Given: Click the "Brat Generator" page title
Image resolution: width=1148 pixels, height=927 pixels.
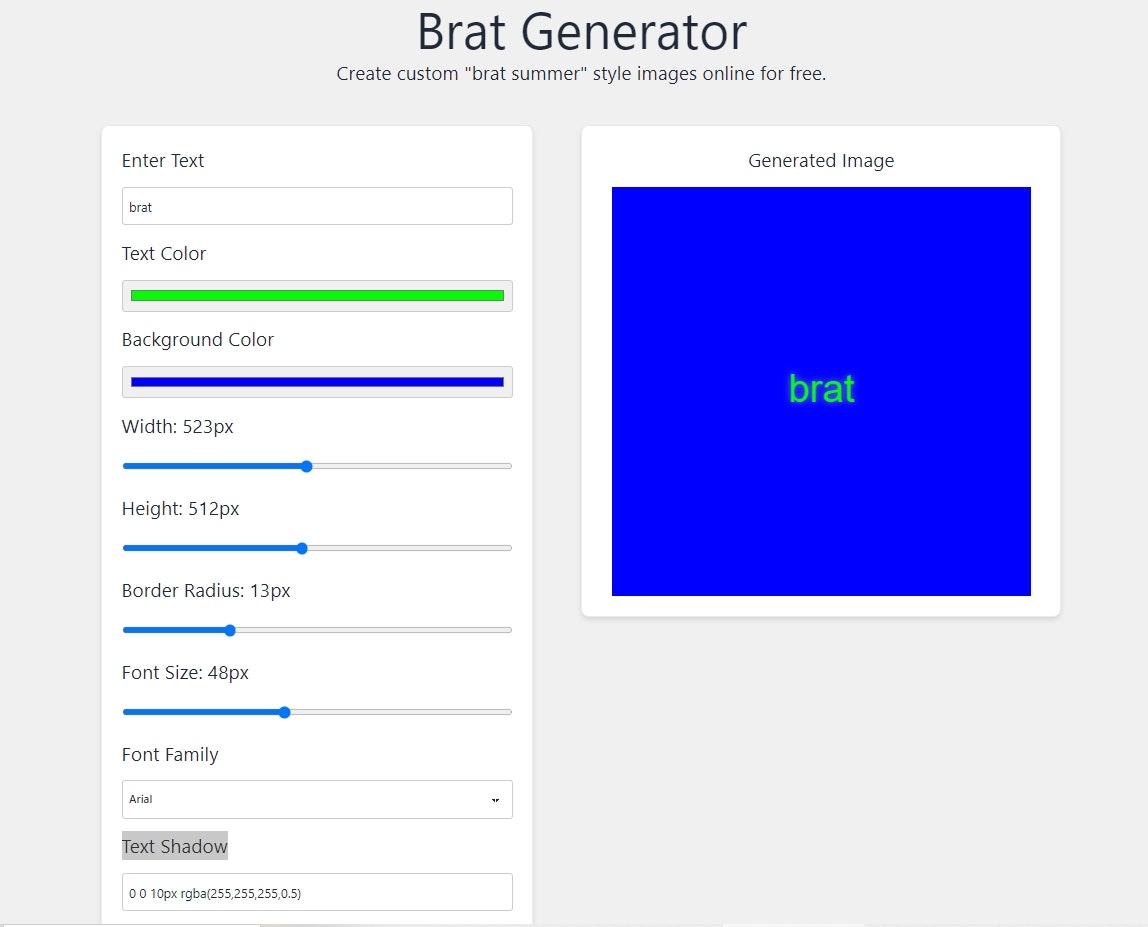Looking at the screenshot, I should pyautogui.click(x=581, y=32).
